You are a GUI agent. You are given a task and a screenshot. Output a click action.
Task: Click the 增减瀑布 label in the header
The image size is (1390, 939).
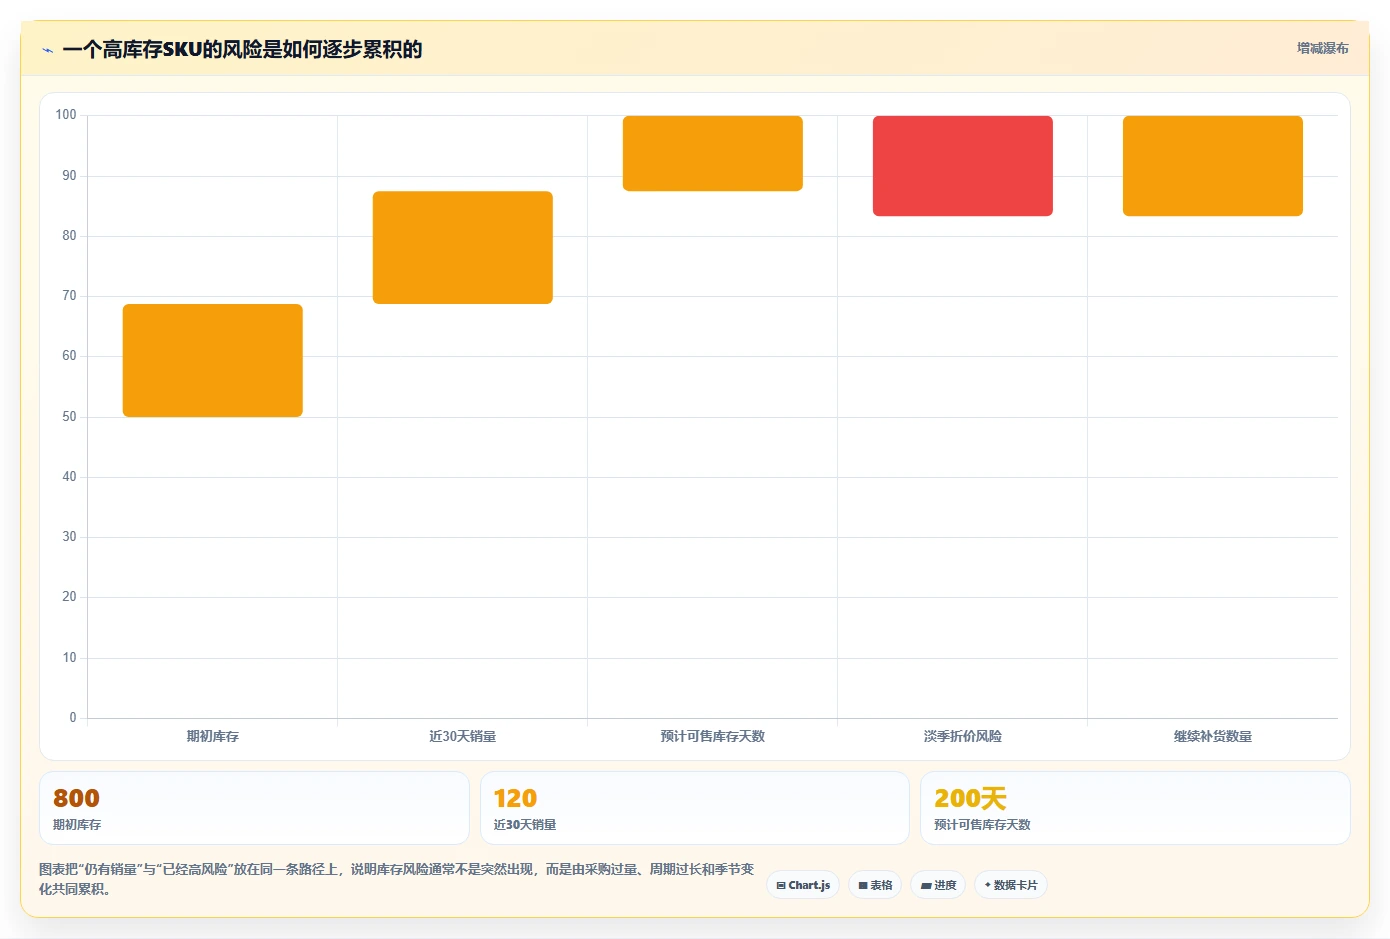[x=1322, y=48]
